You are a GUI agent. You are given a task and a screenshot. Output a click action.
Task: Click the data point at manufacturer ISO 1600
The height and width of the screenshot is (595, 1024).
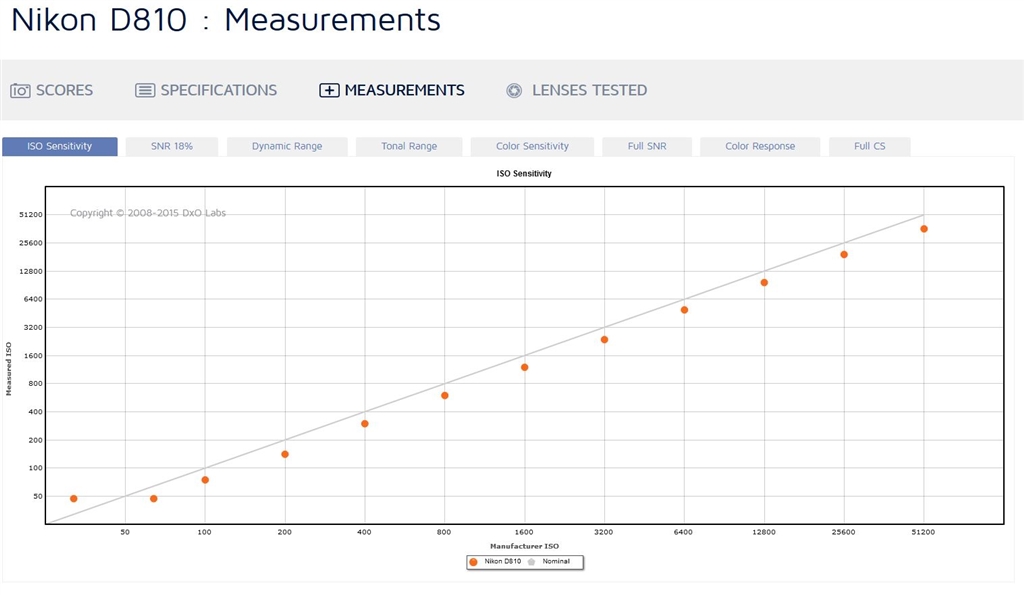pos(524,368)
